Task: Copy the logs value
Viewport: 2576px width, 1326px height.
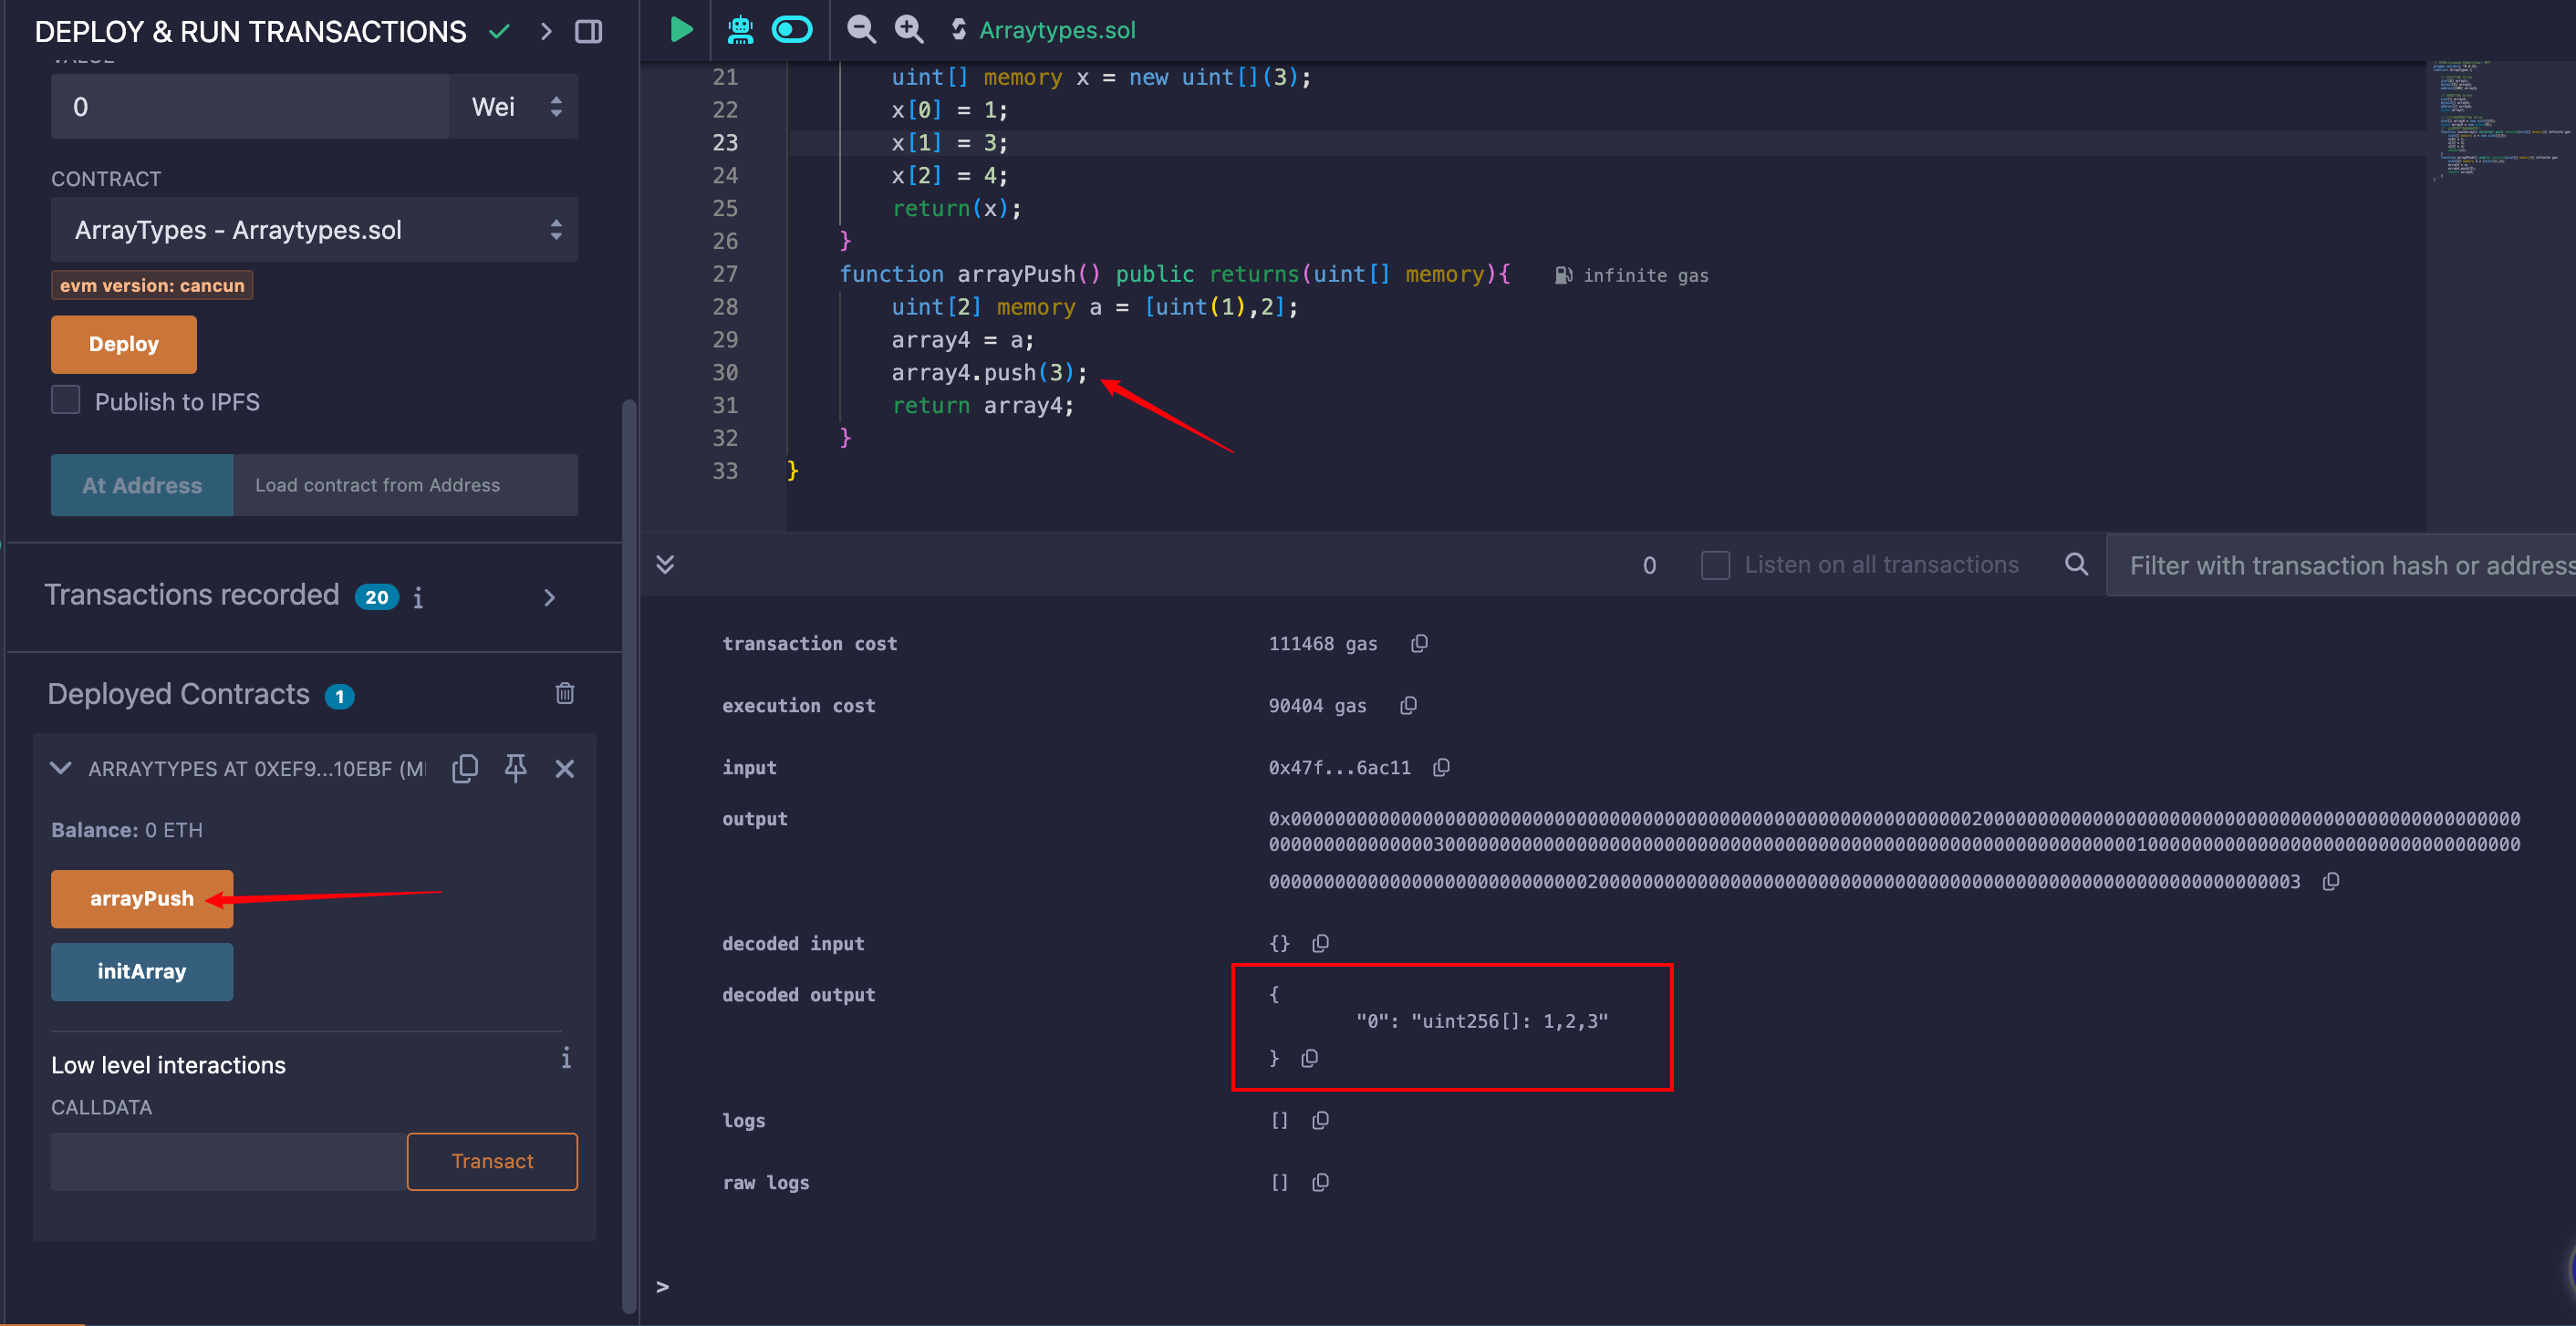Action: [x=1320, y=1120]
